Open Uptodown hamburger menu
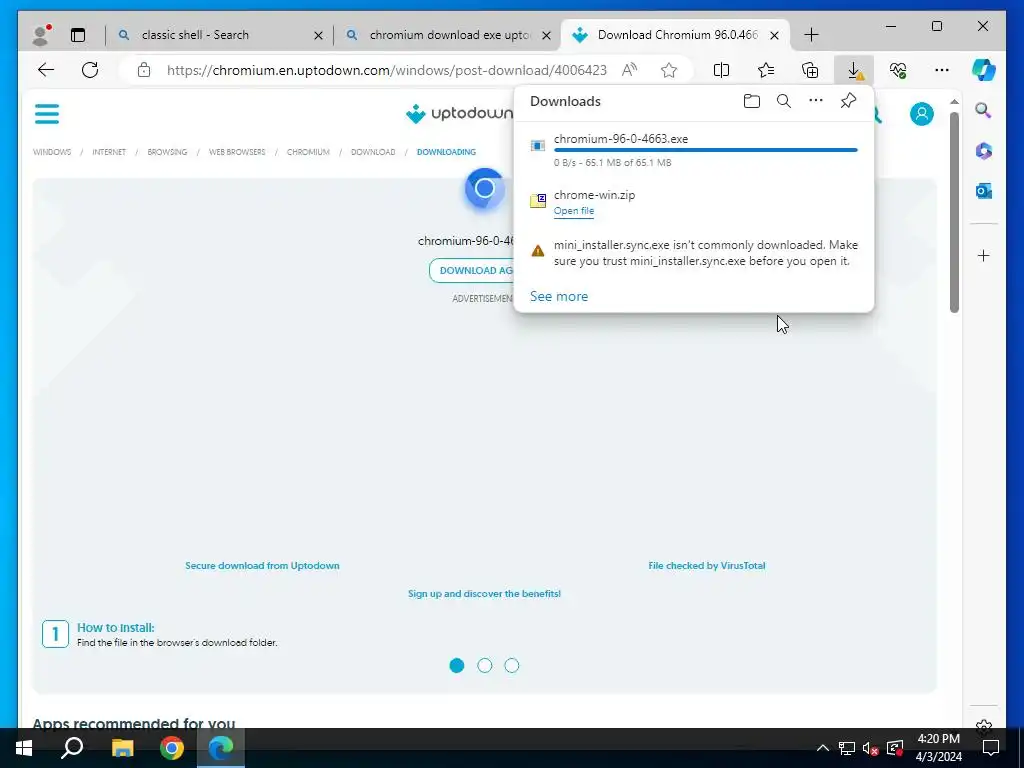The width and height of the screenshot is (1024, 768). click(47, 114)
